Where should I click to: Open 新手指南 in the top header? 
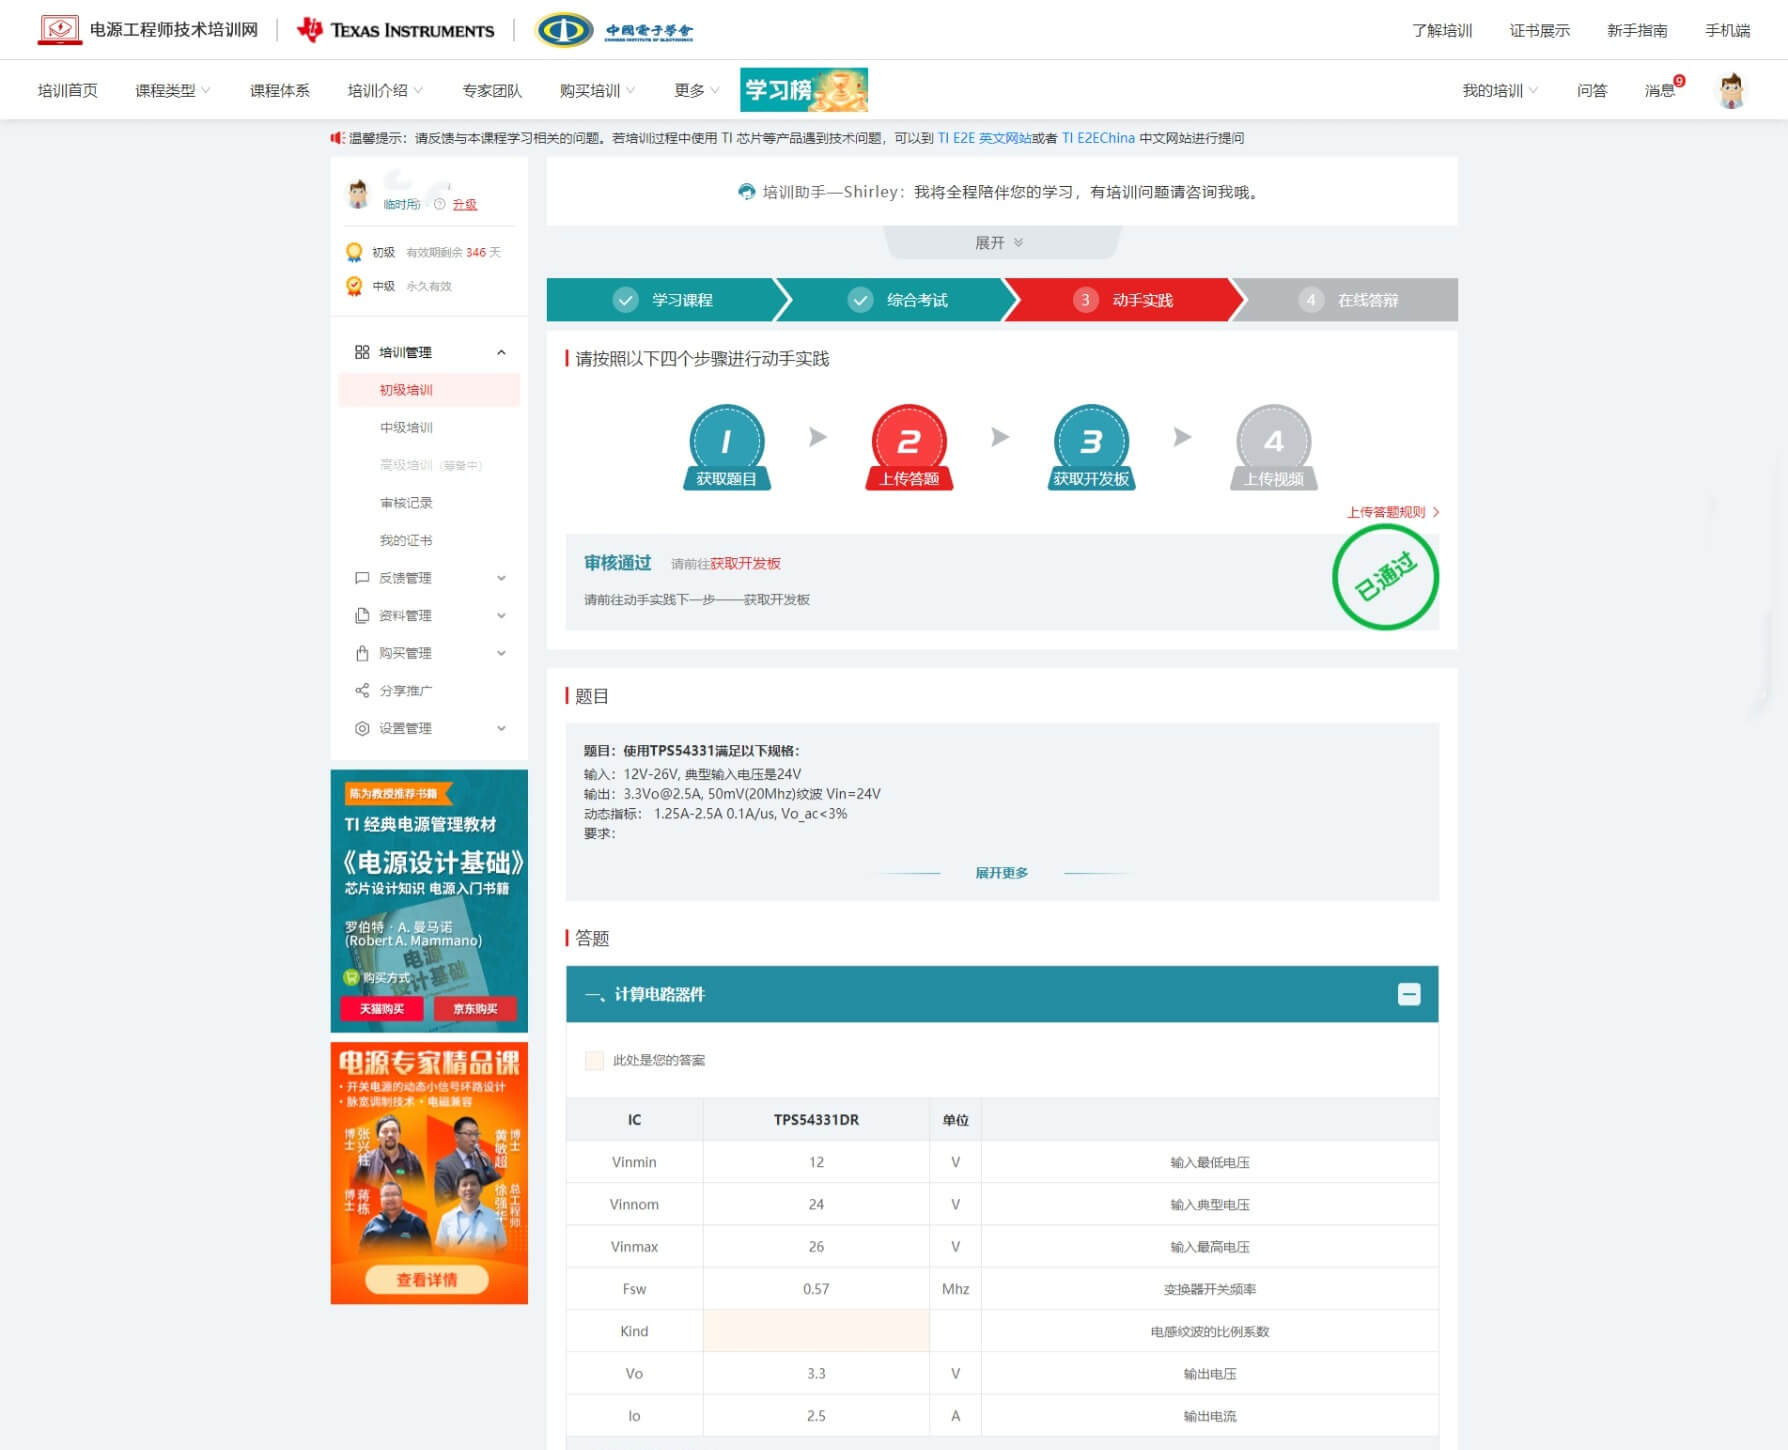(x=1637, y=30)
